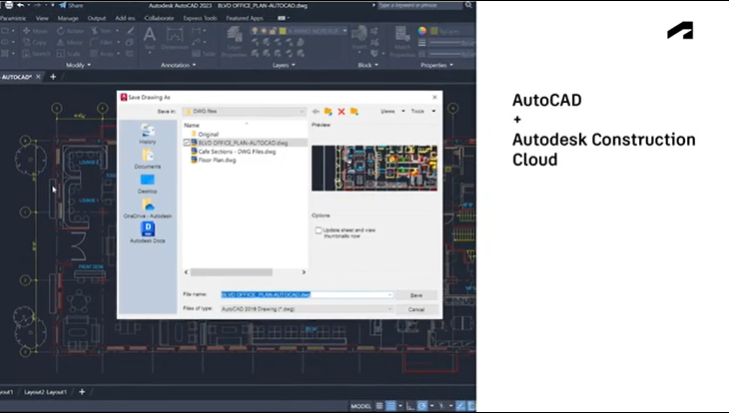Toggle MODEL space button in status bar
This screenshot has height=413, width=729.
click(361, 406)
